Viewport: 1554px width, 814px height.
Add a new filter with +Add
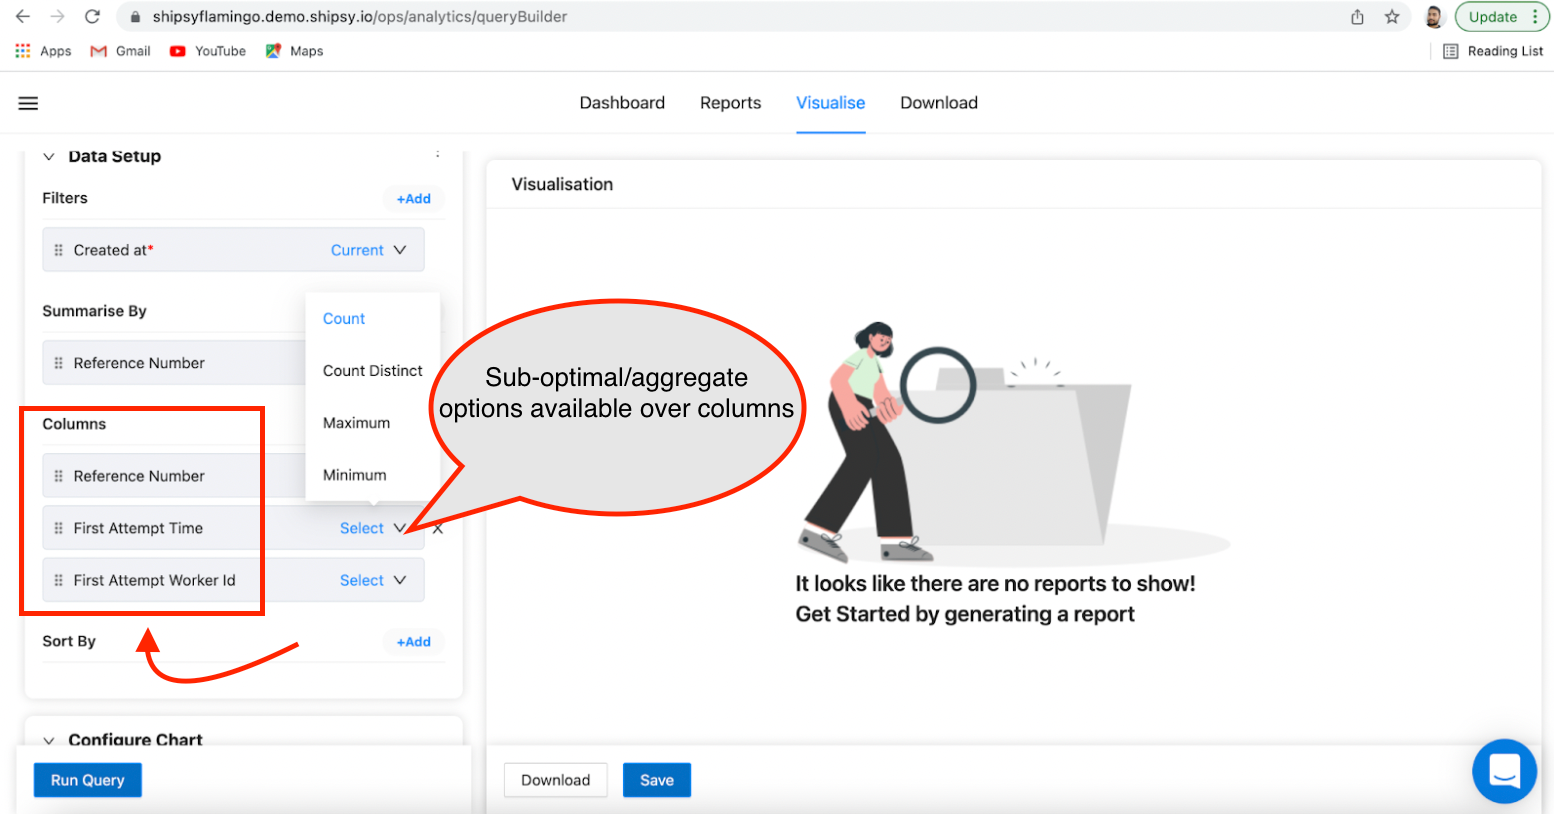click(x=413, y=199)
